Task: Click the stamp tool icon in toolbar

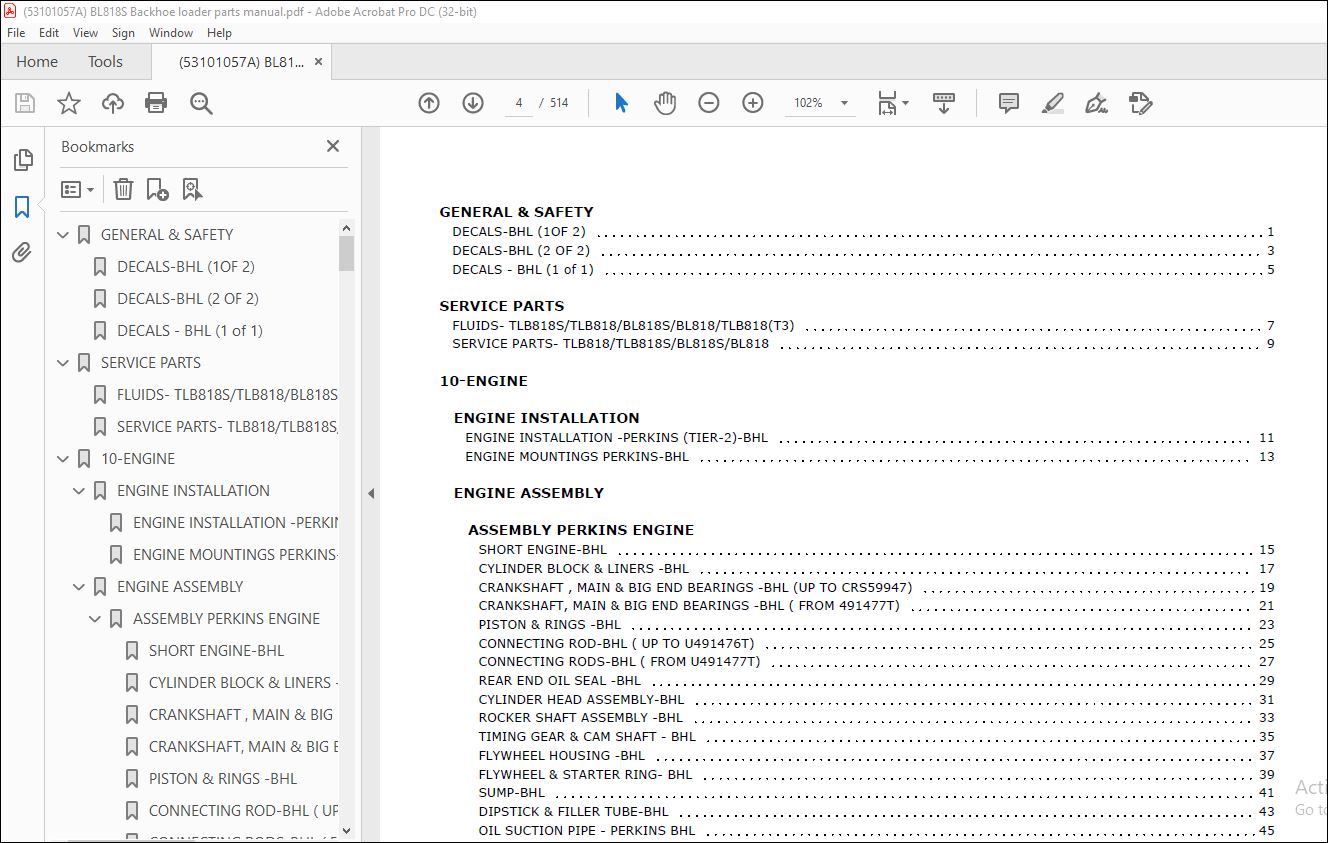Action: click(x=1140, y=103)
